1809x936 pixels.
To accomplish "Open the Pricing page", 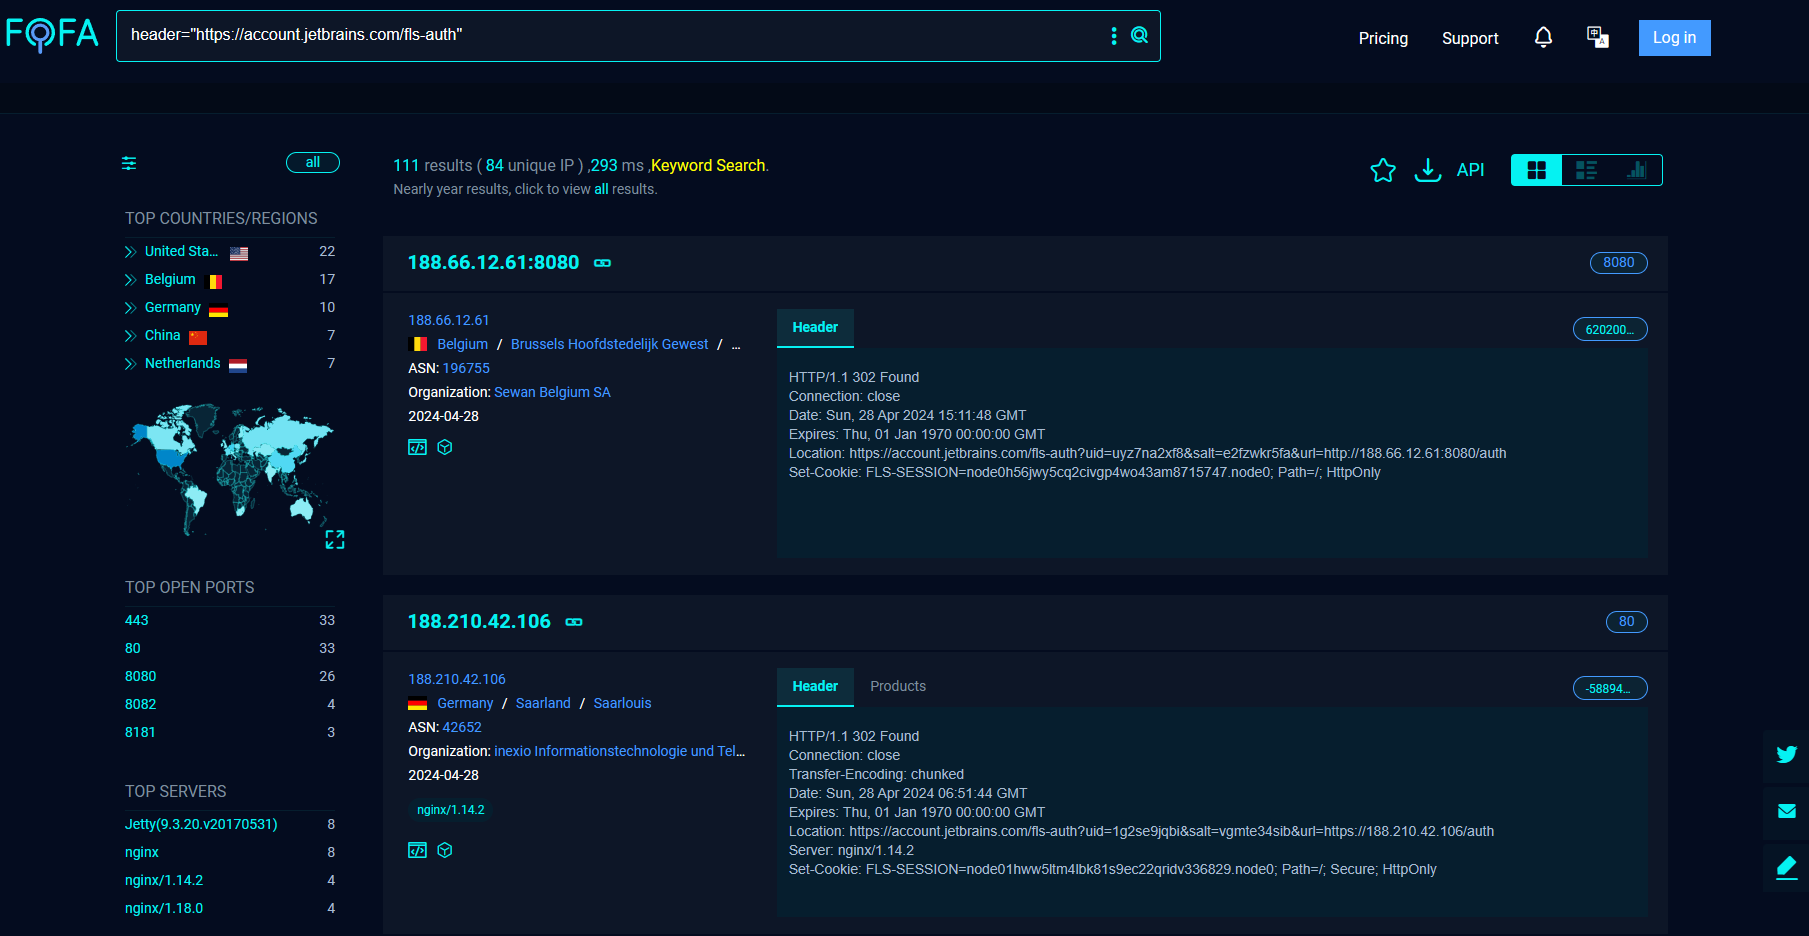I will 1383,38.
